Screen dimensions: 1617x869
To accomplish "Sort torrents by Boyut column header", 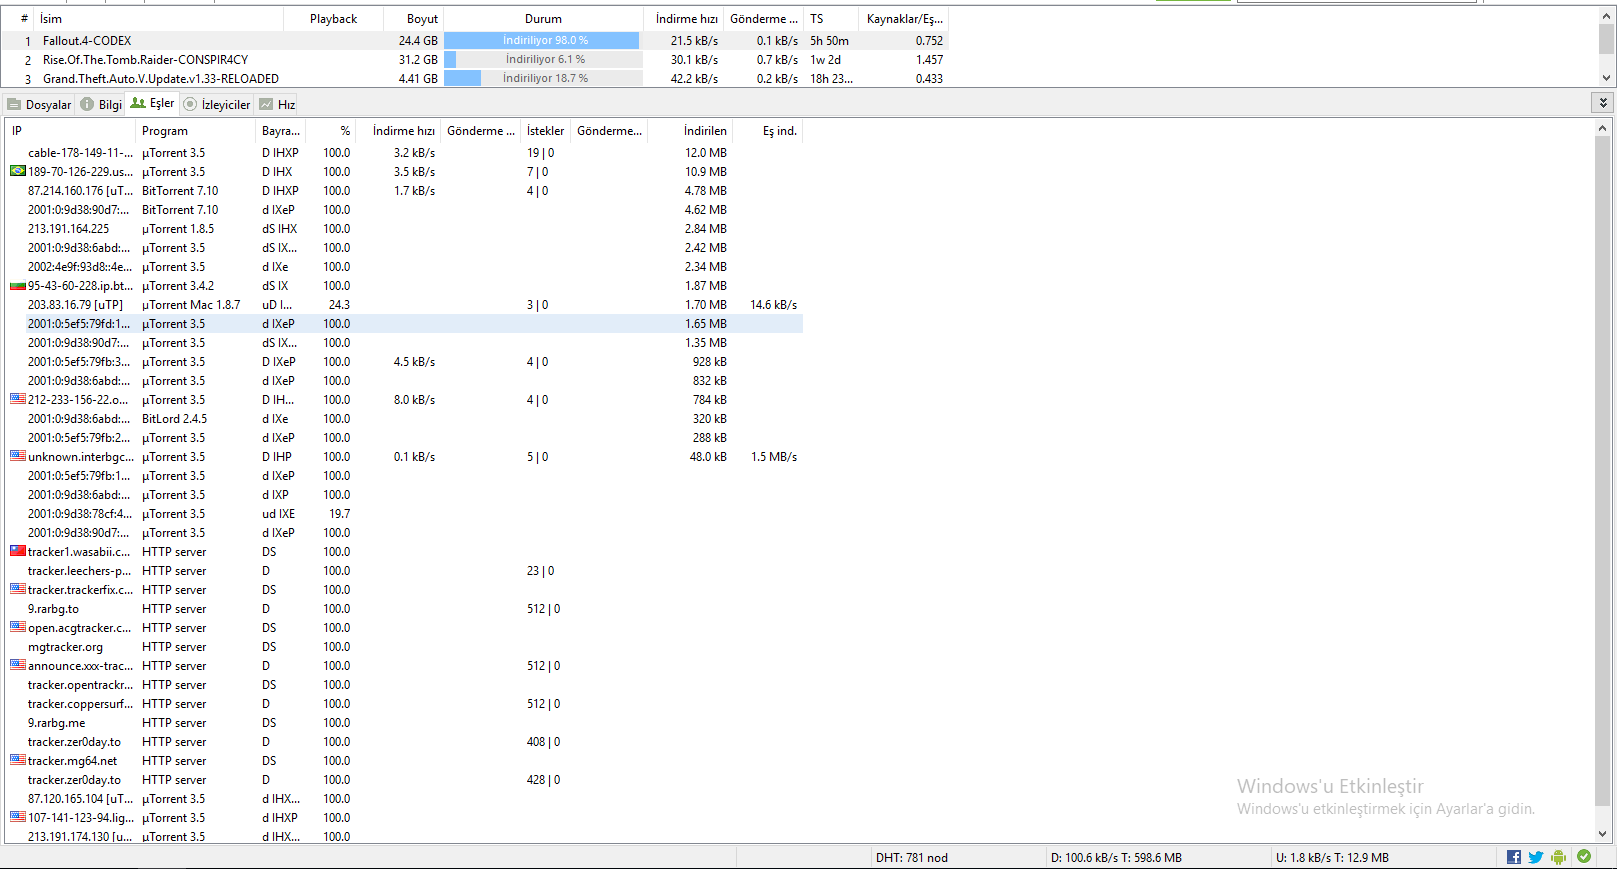I will [x=412, y=19].
